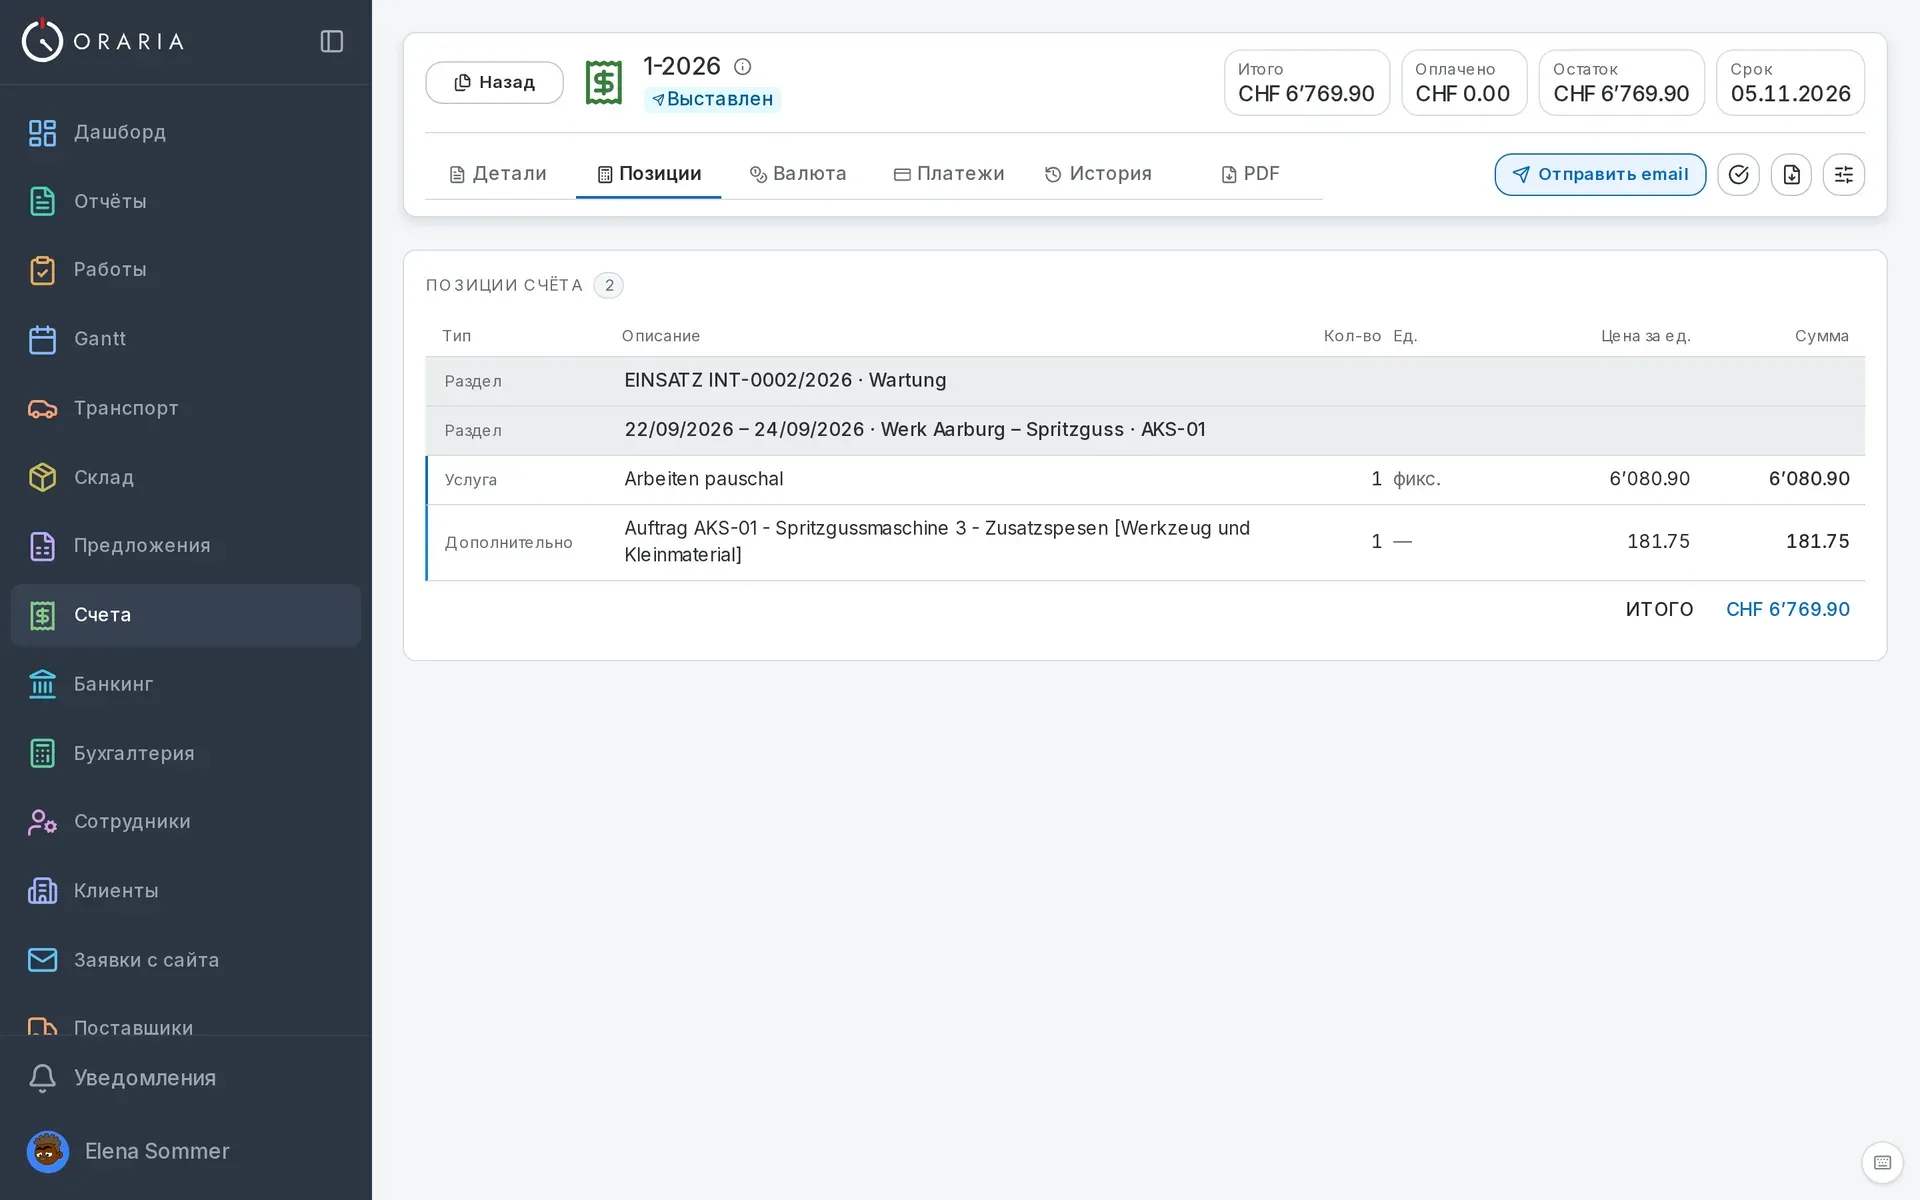Open Бухгалтерия section
This screenshot has width=1920, height=1200.
click(x=186, y=753)
